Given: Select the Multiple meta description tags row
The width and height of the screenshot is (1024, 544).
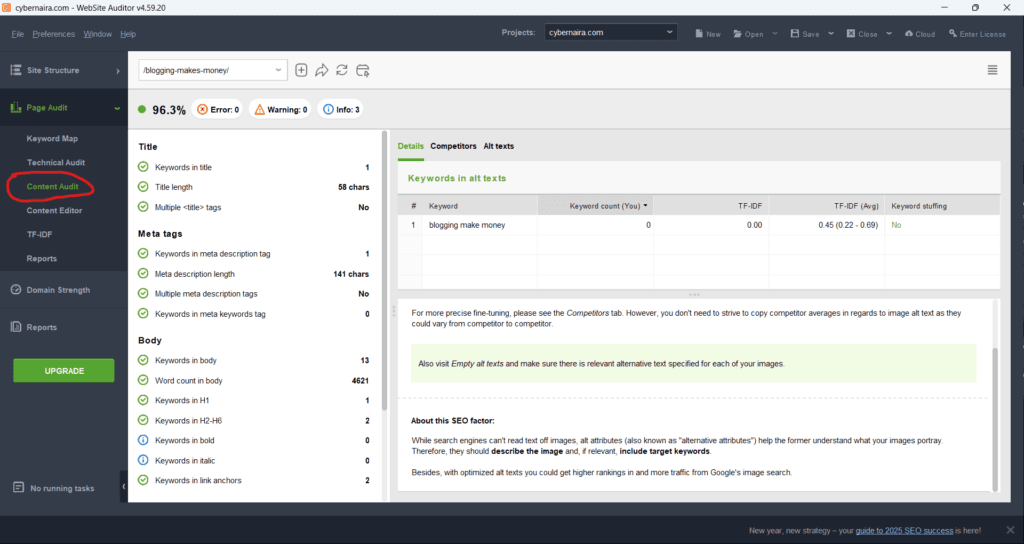Looking at the screenshot, I should (x=253, y=293).
